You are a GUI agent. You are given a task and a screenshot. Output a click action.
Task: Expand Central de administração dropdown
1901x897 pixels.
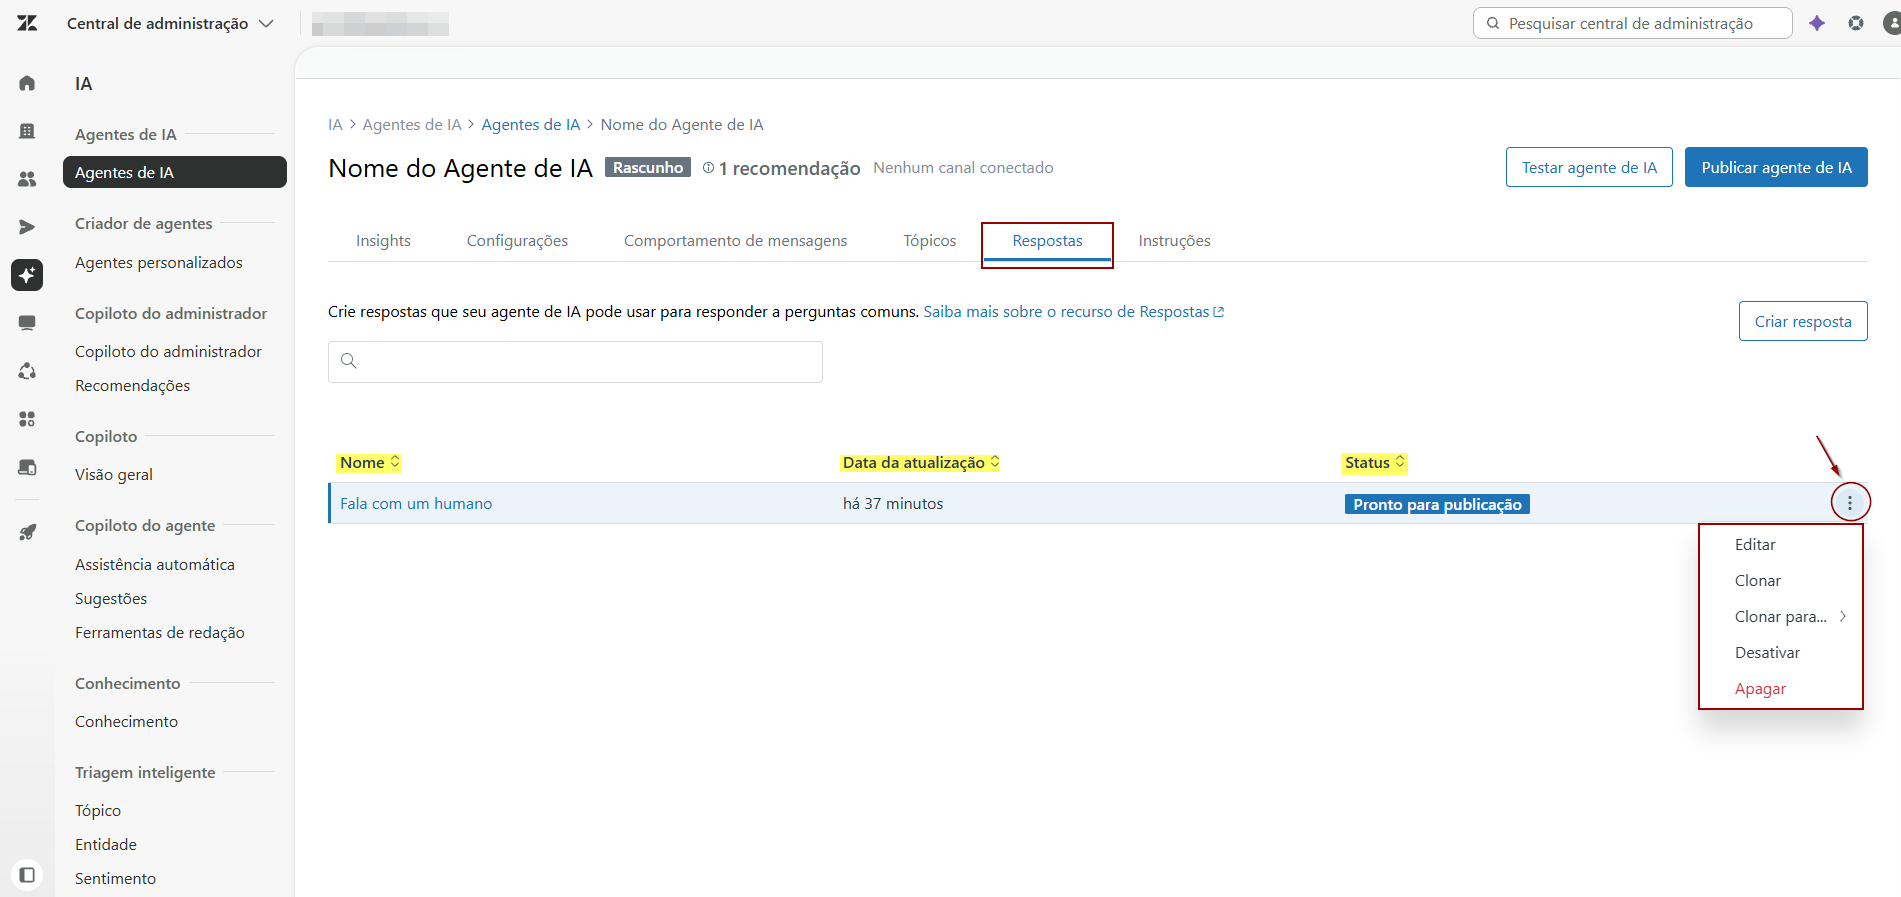(170, 23)
